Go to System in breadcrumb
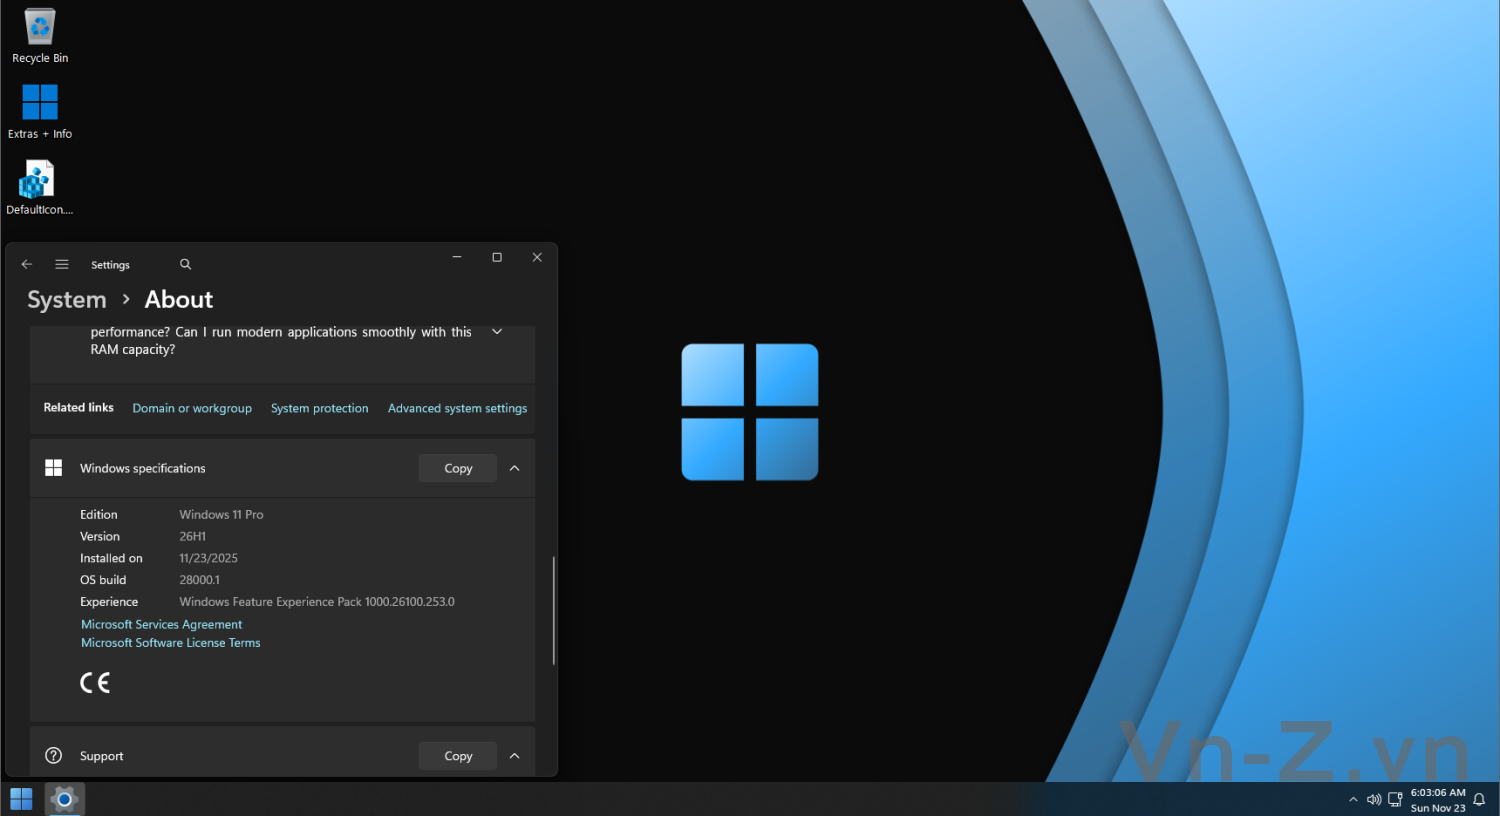 (67, 300)
